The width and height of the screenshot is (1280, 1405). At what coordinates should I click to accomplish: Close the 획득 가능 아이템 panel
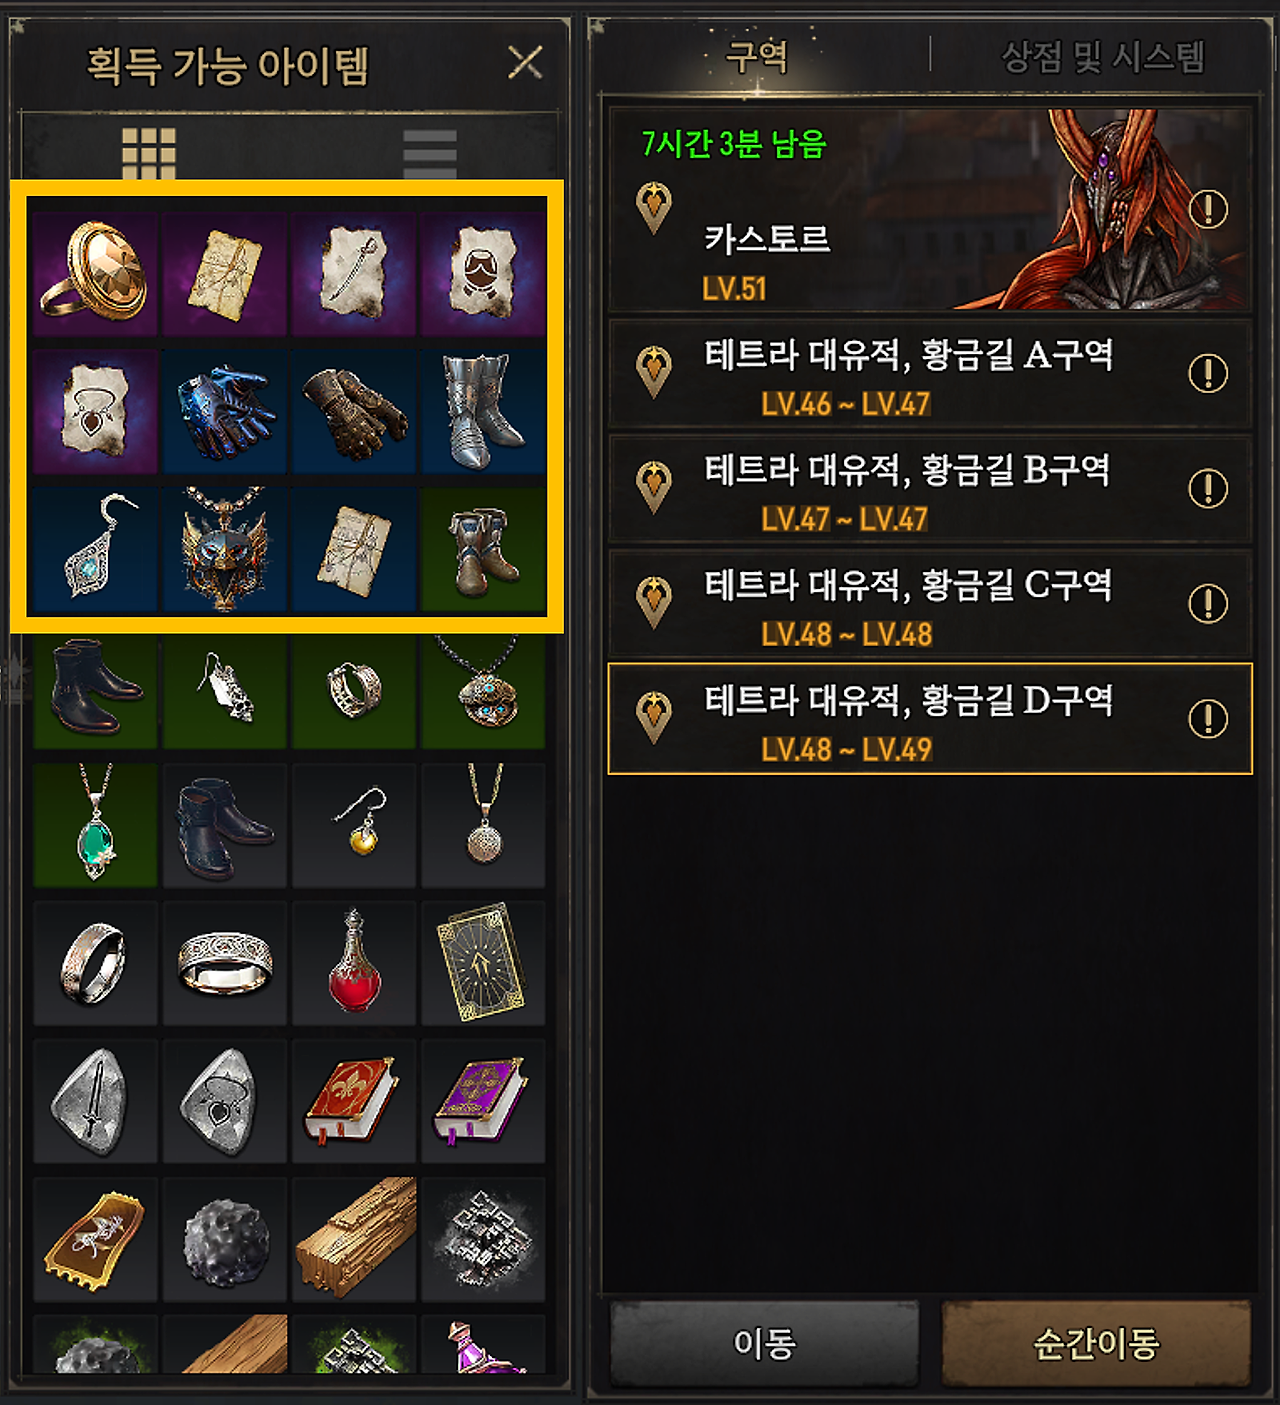point(525,62)
